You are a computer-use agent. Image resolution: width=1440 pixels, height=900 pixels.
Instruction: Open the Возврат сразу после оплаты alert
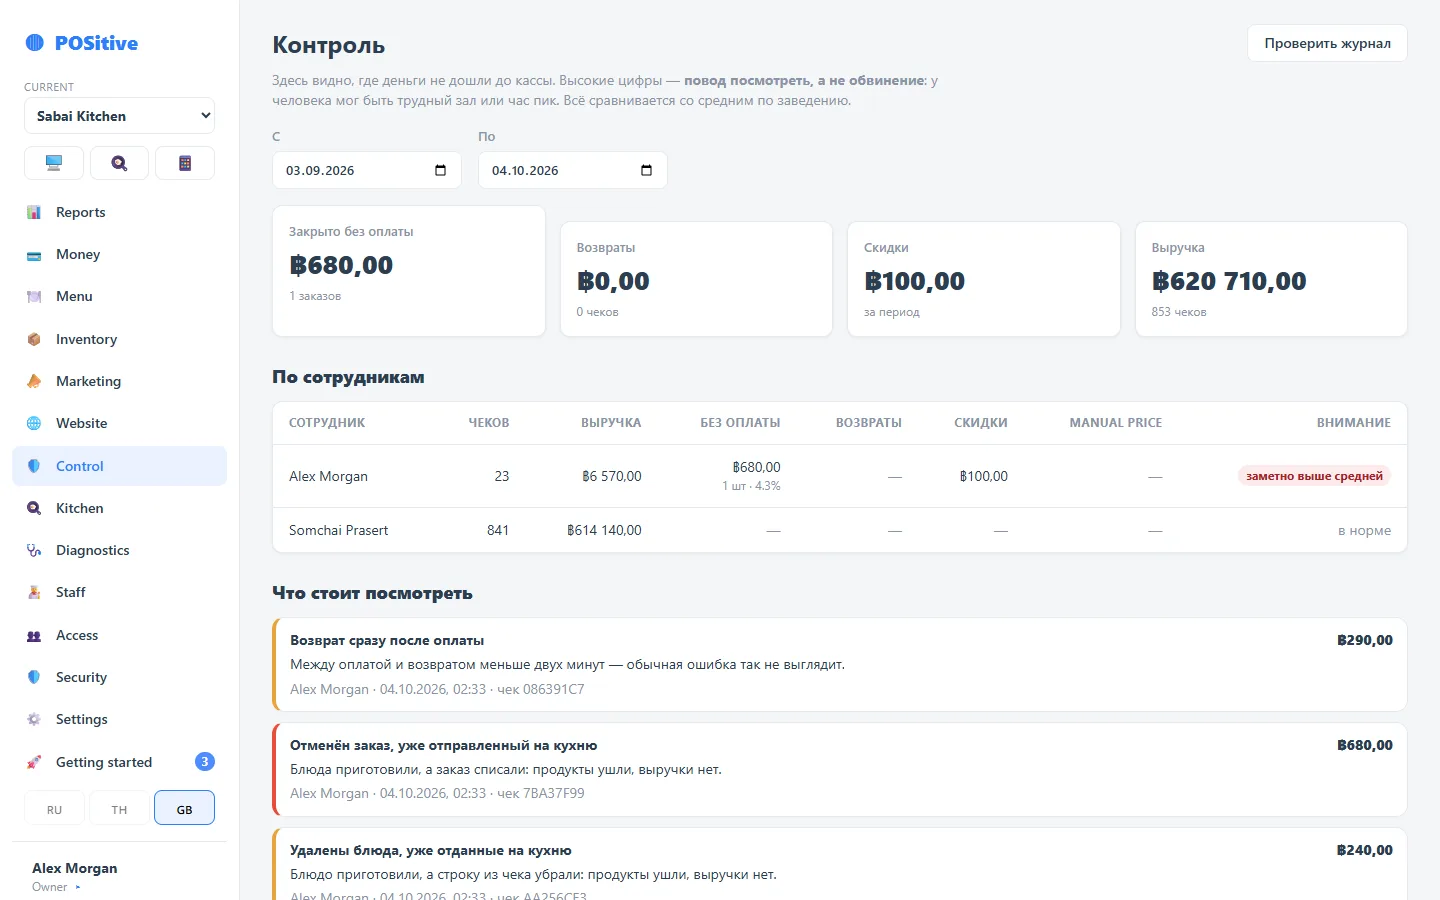[840, 664]
